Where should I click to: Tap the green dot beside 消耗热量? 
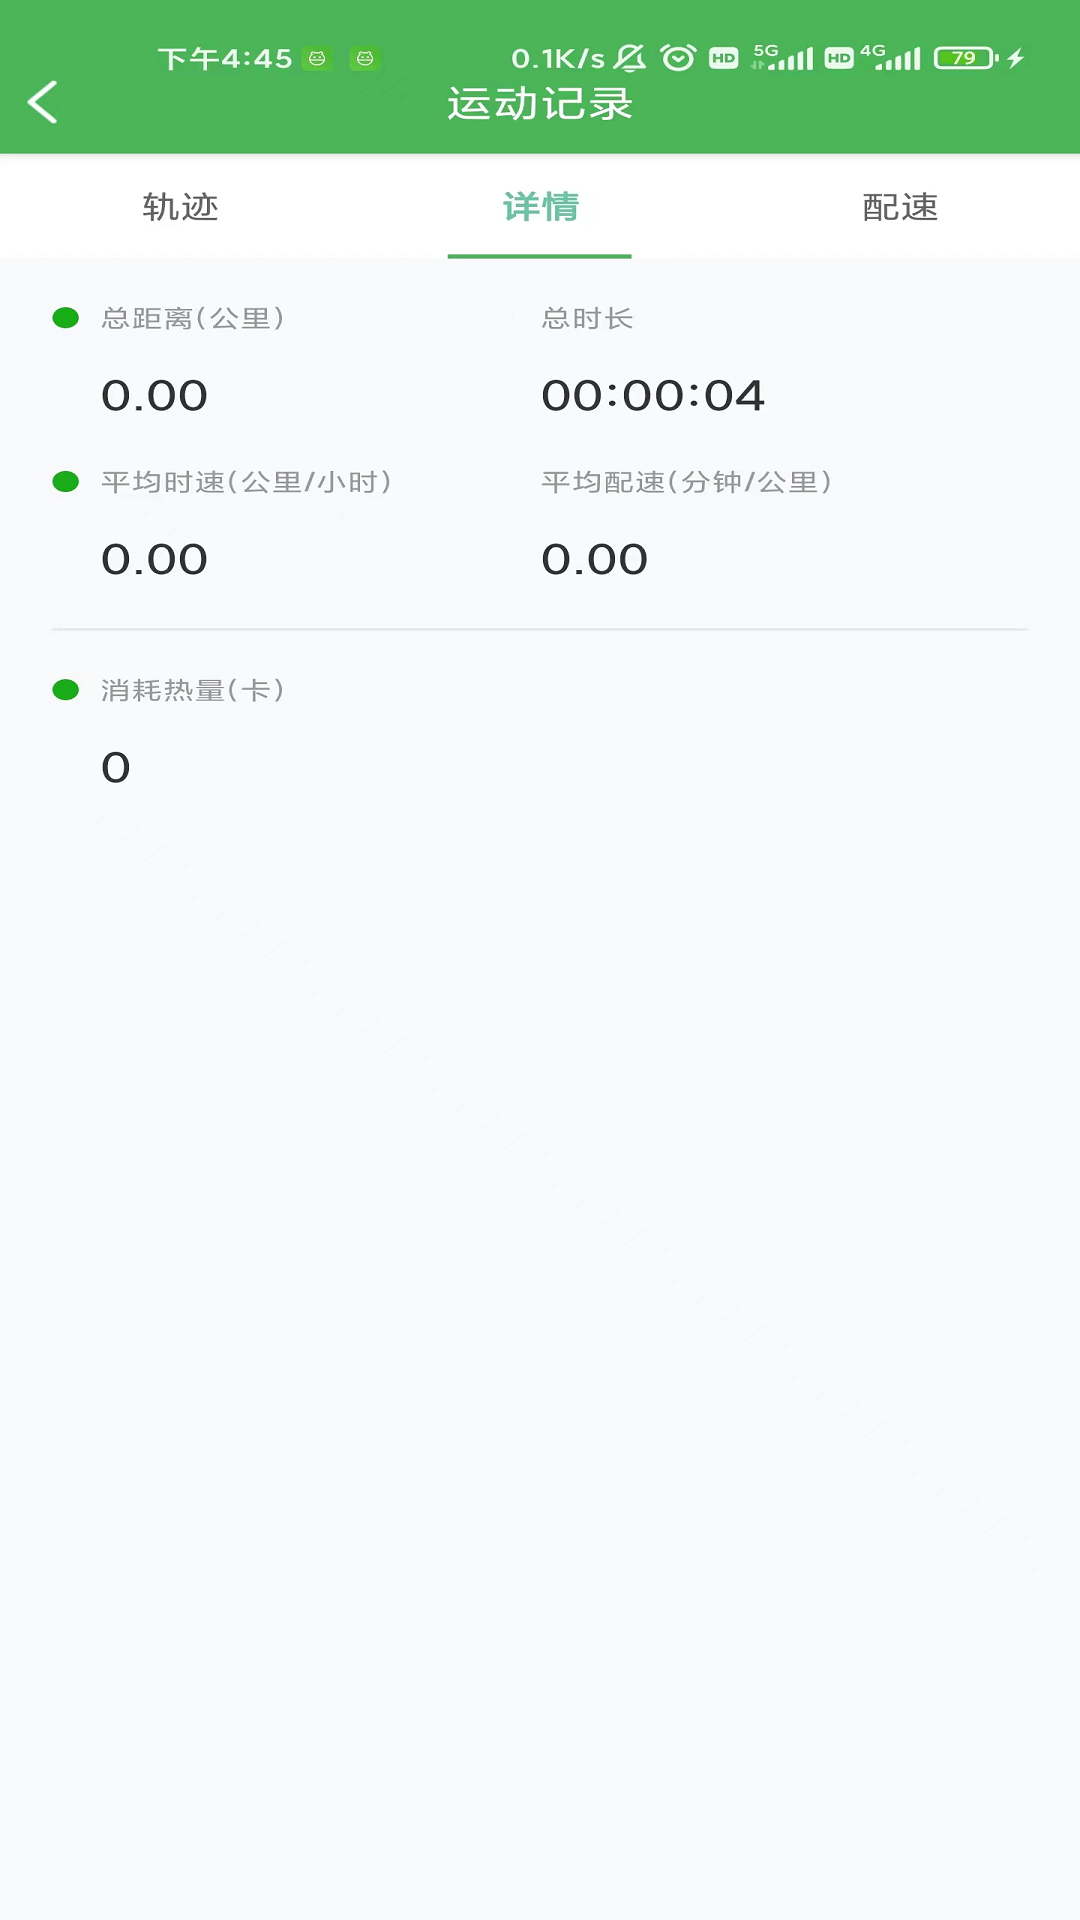coord(66,690)
